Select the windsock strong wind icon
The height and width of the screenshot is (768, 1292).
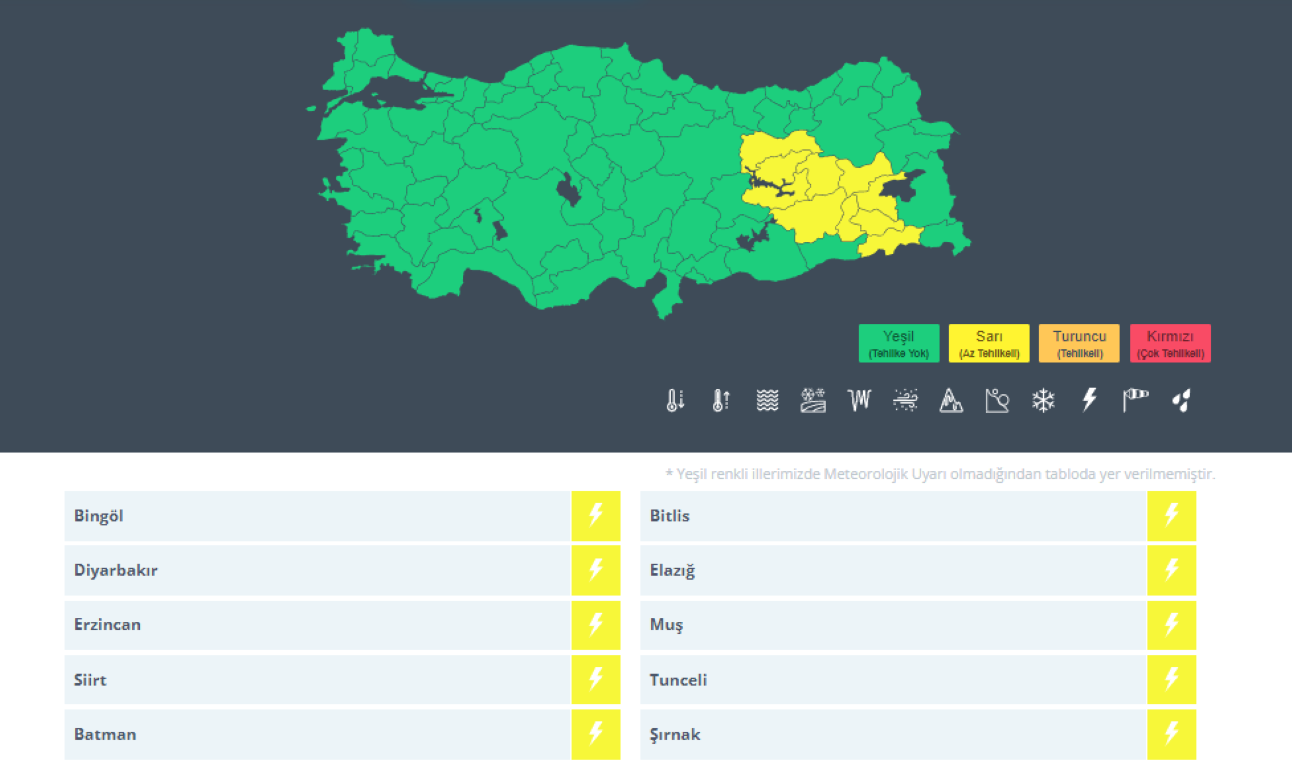pos(1135,401)
